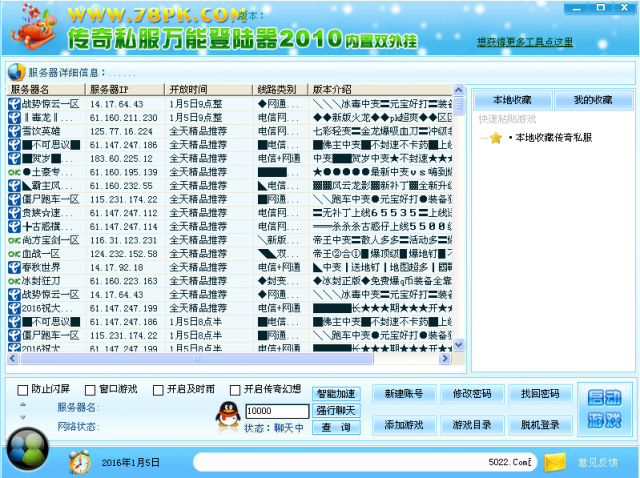Click the down arrow above 网络状态
This screenshot has height=478, width=640.
23,417
